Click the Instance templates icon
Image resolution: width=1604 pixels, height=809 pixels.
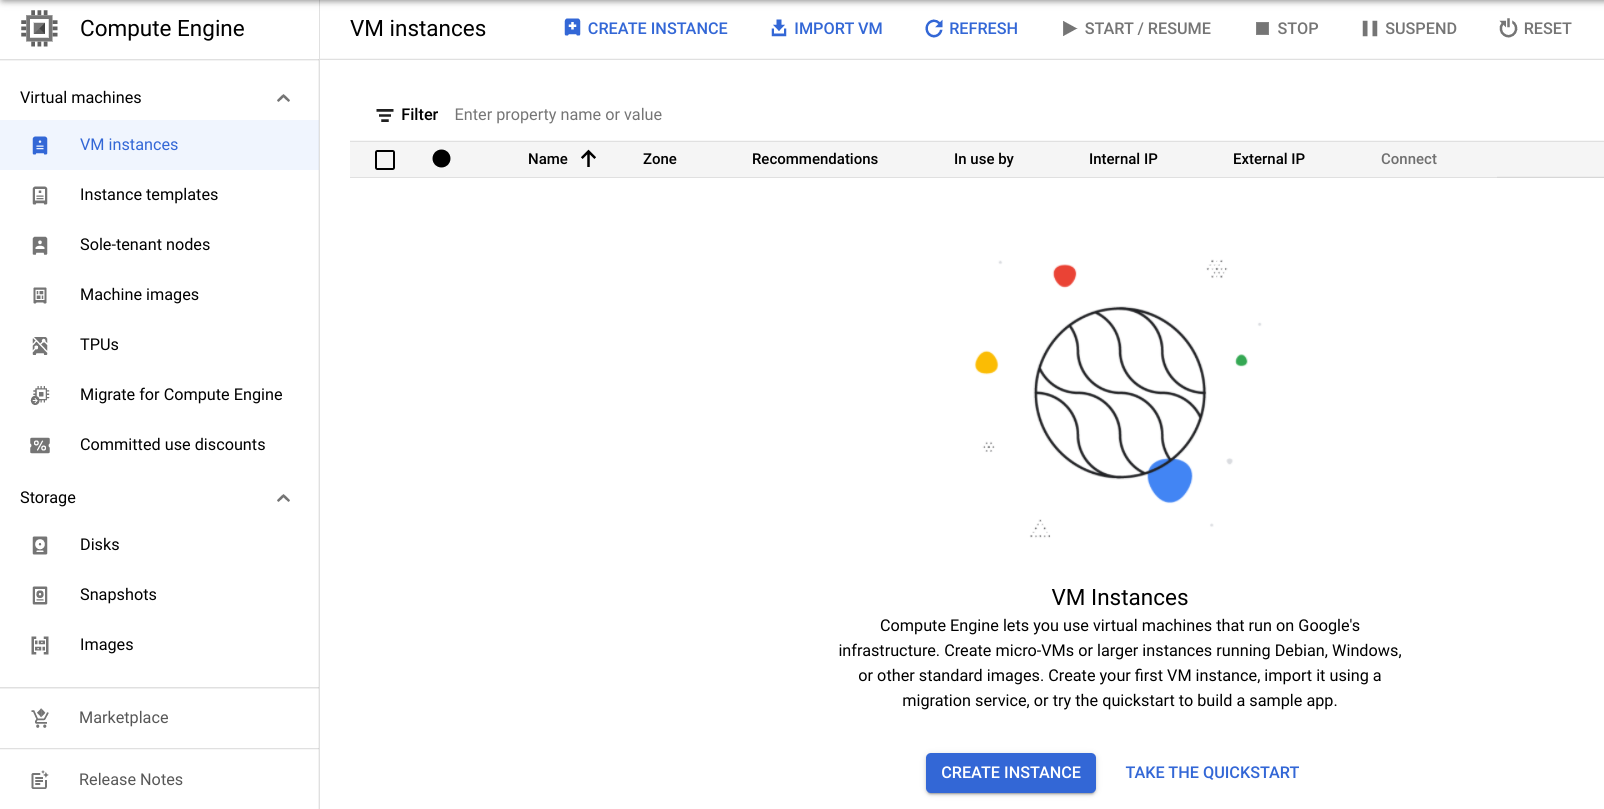click(x=40, y=195)
